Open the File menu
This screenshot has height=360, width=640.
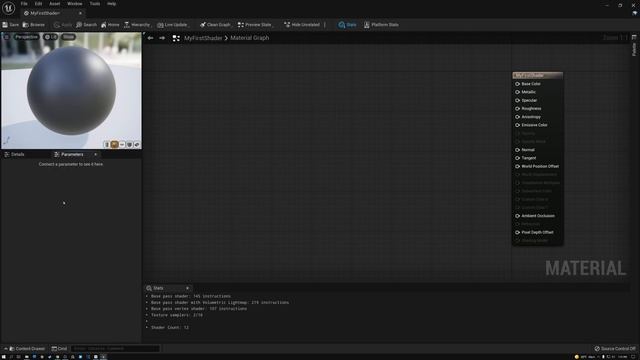point(24,4)
